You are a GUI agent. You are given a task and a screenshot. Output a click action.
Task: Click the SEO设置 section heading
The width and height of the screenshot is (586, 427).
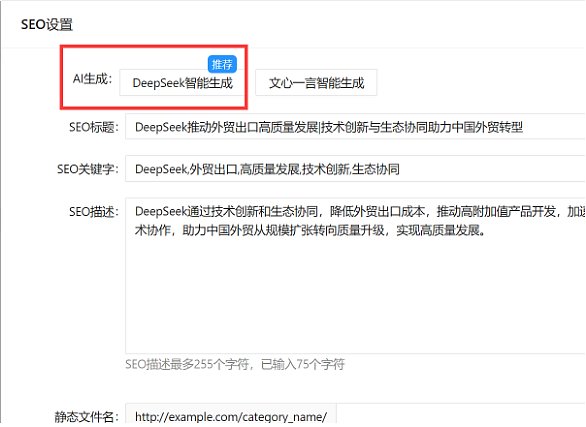click(47, 24)
